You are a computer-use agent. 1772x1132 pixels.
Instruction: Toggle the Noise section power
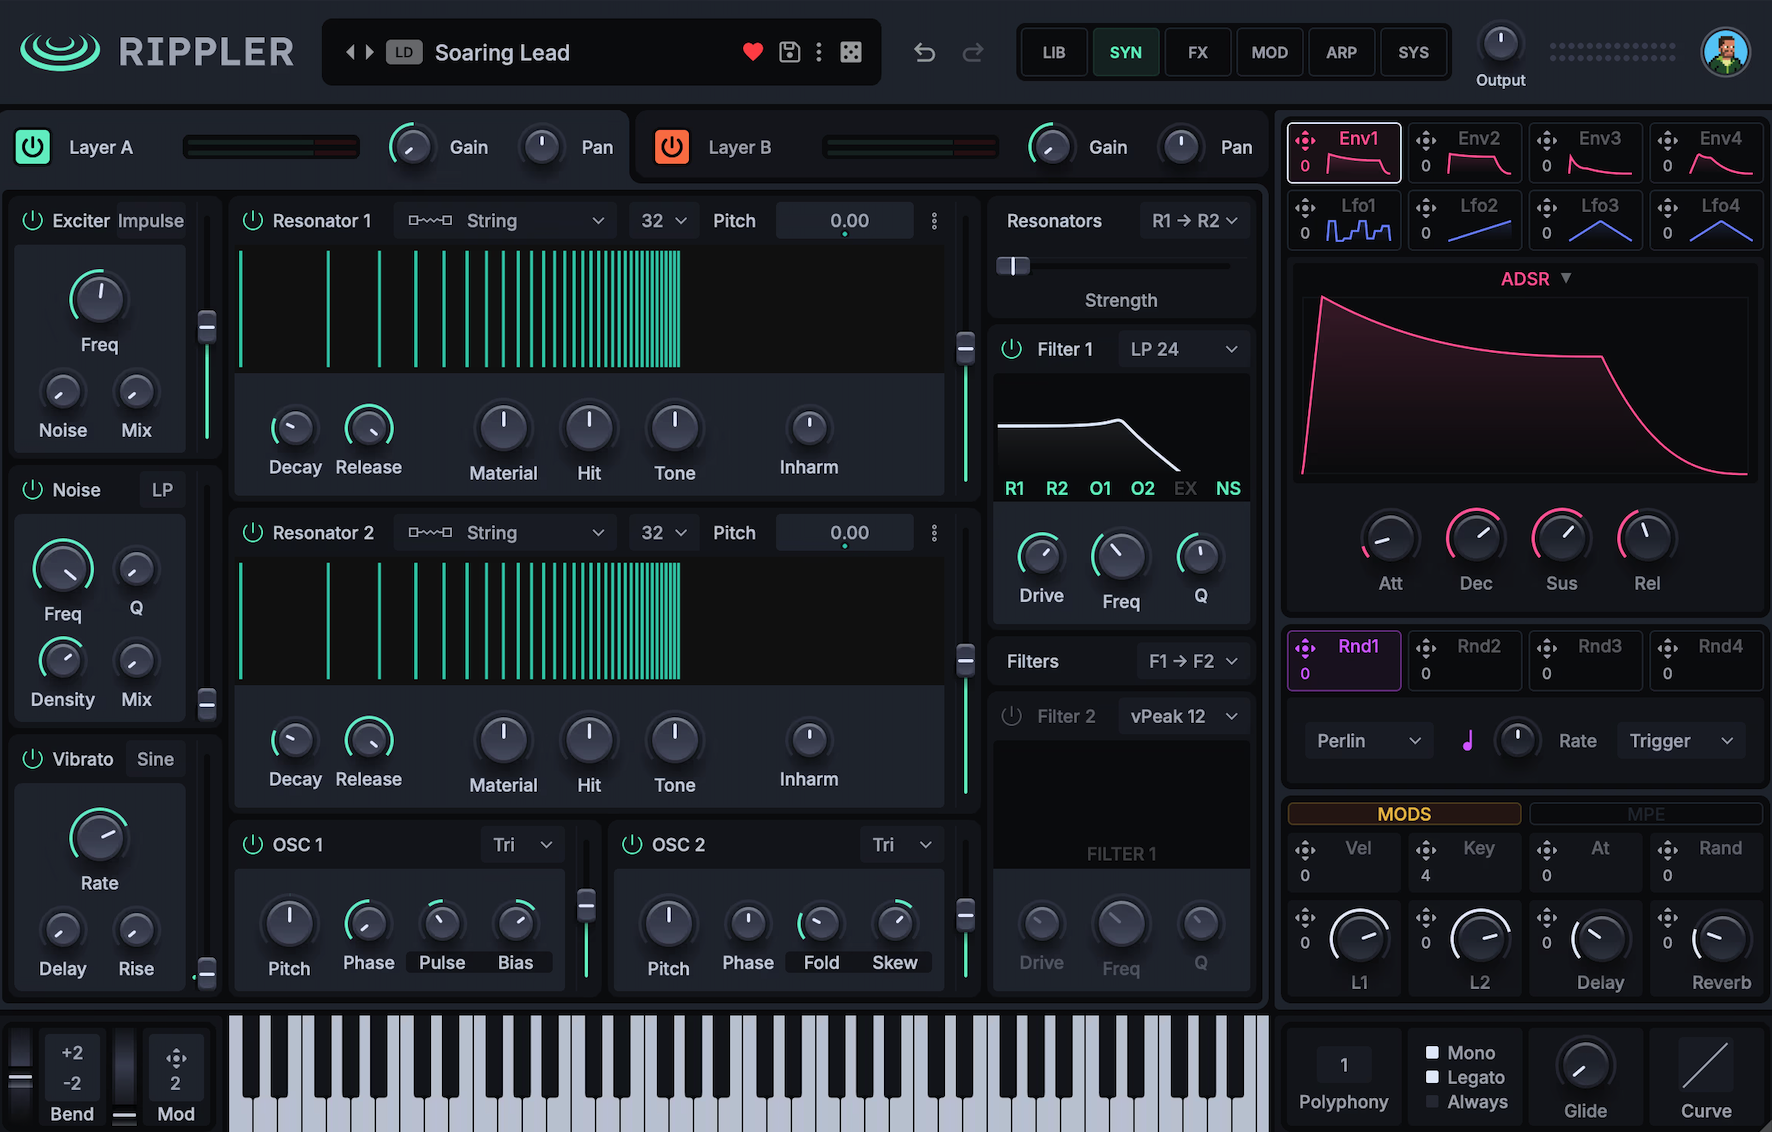(x=33, y=489)
